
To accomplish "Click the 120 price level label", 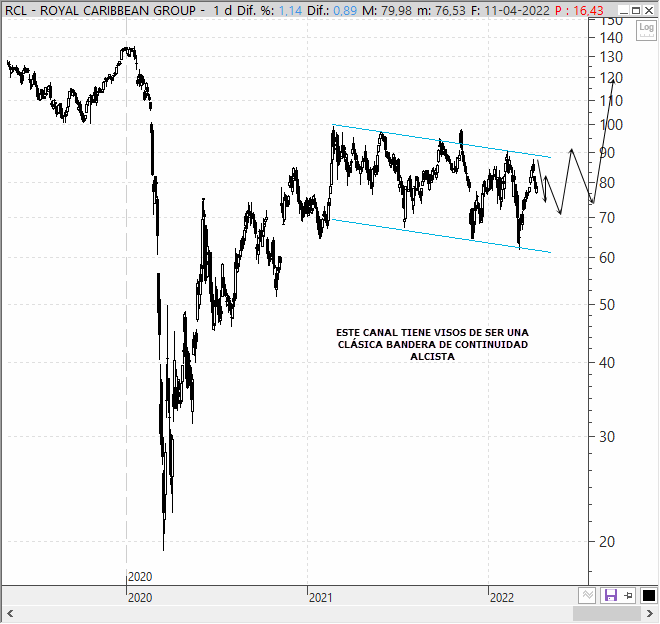I will [x=611, y=78].
